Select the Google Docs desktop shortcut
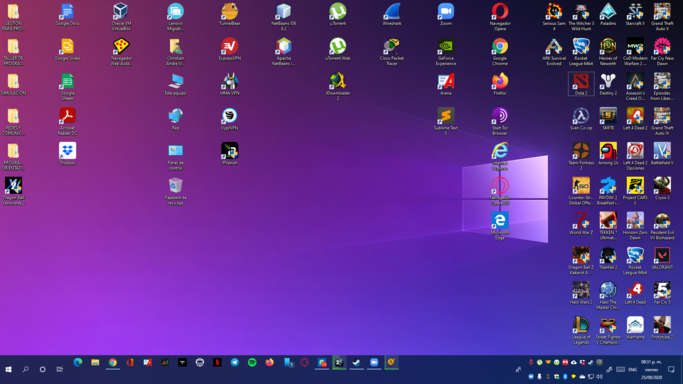 (68, 15)
